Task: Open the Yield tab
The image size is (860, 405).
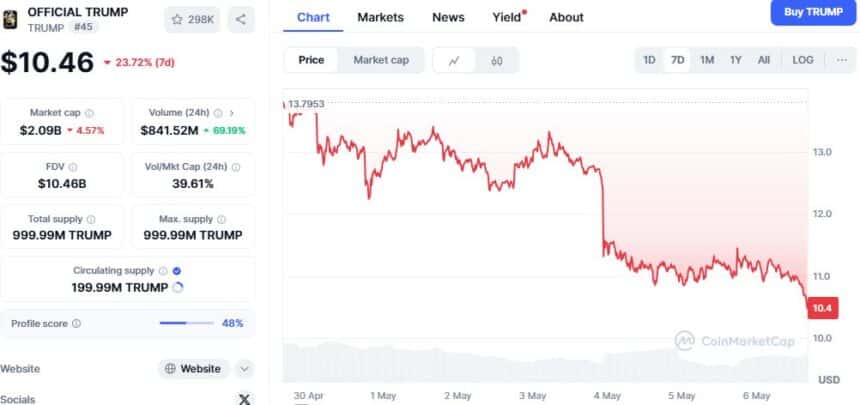Action: pyautogui.click(x=508, y=18)
